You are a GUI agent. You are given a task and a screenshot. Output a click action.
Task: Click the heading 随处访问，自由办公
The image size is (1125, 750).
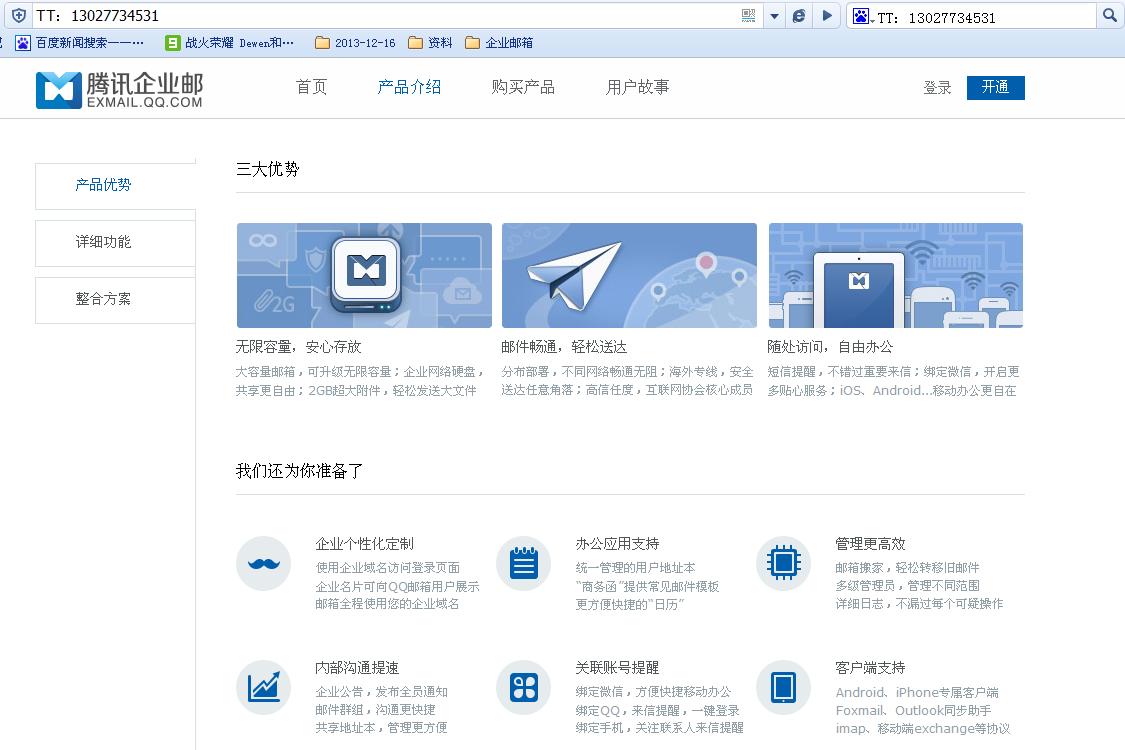[x=830, y=347]
